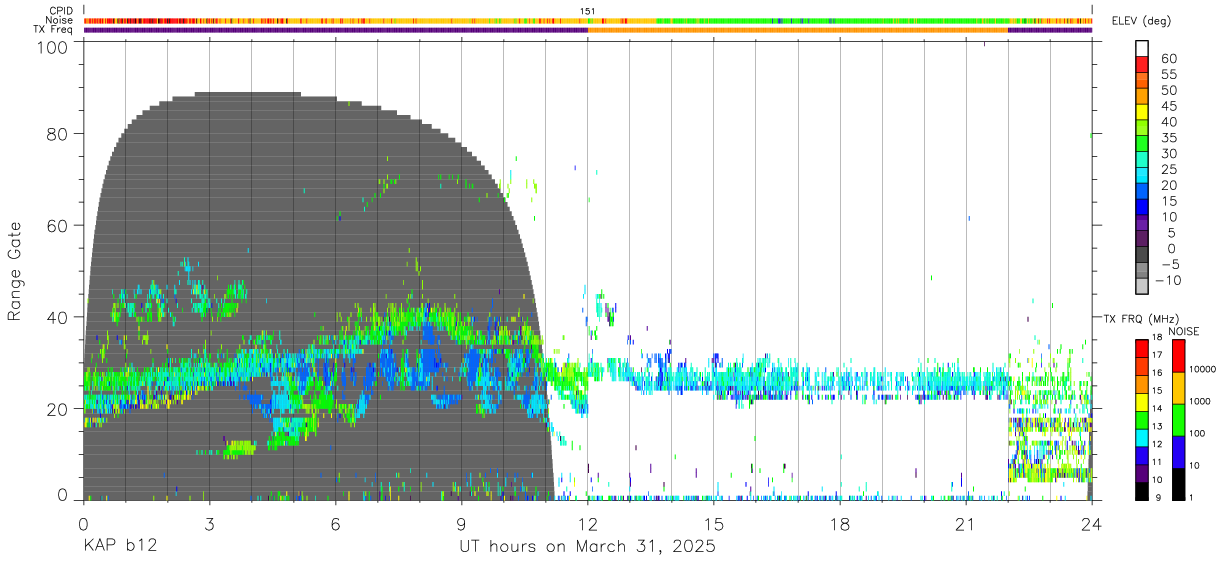
Task: Pick the yellow TX FRQ swatch between 14 and 15
Action: pos(1141,401)
